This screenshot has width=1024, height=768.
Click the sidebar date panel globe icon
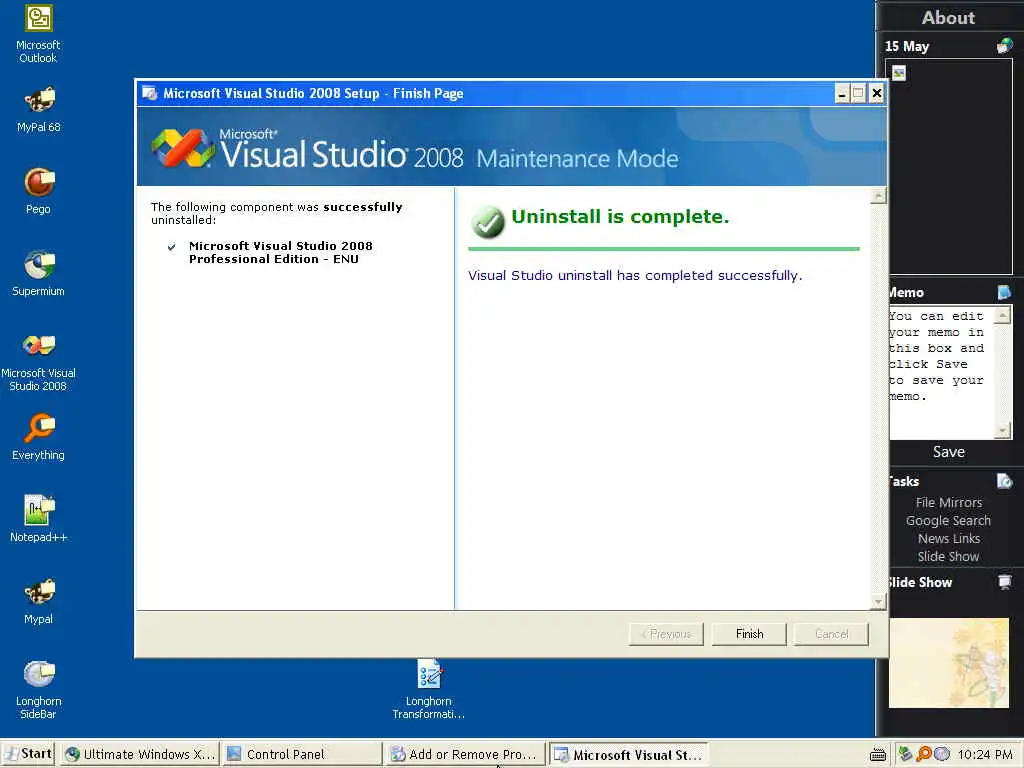[1004, 46]
